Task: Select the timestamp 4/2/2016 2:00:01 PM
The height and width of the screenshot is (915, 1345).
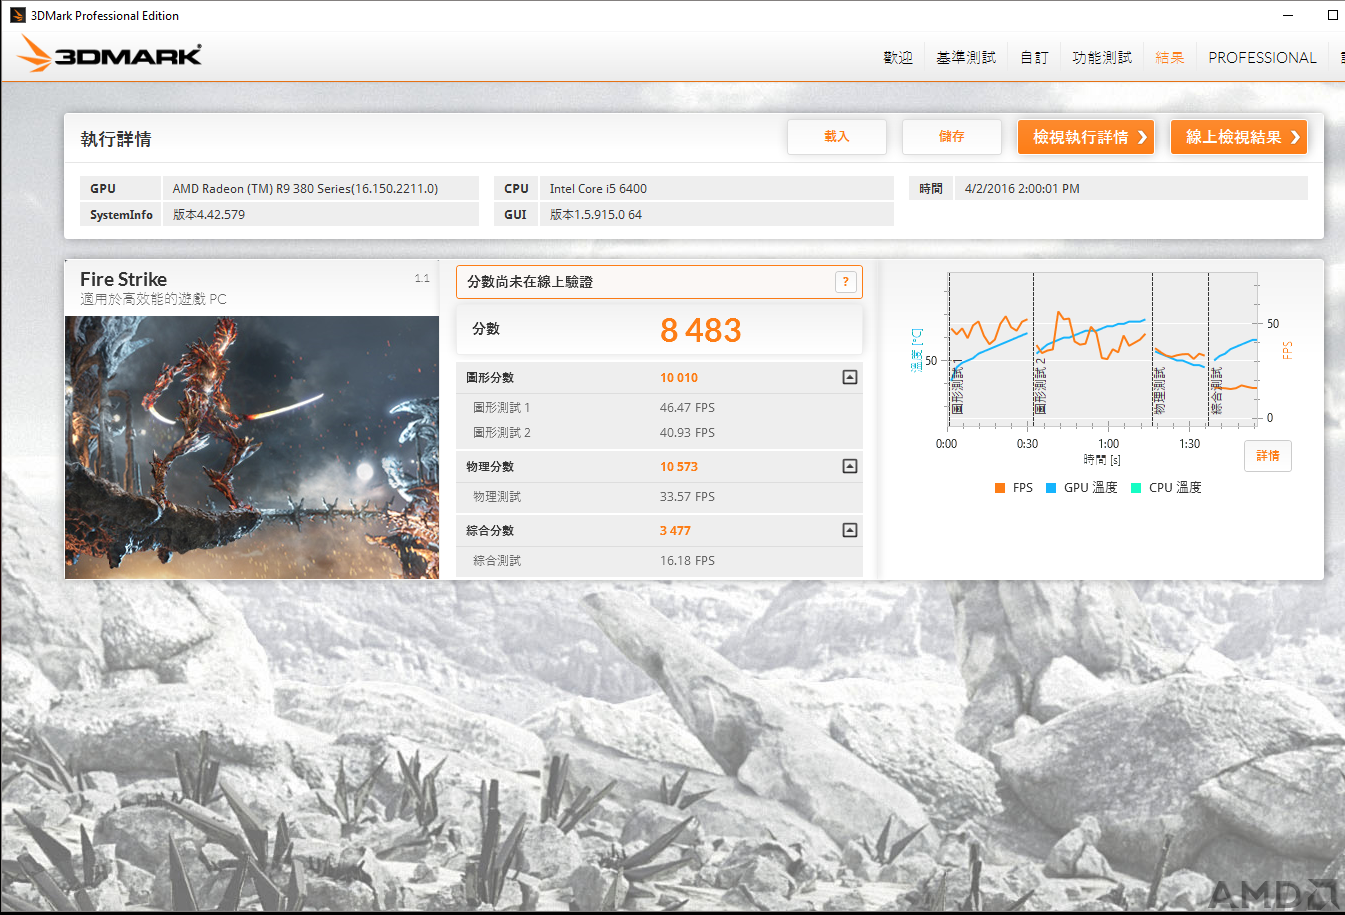Action: coord(1022,188)
